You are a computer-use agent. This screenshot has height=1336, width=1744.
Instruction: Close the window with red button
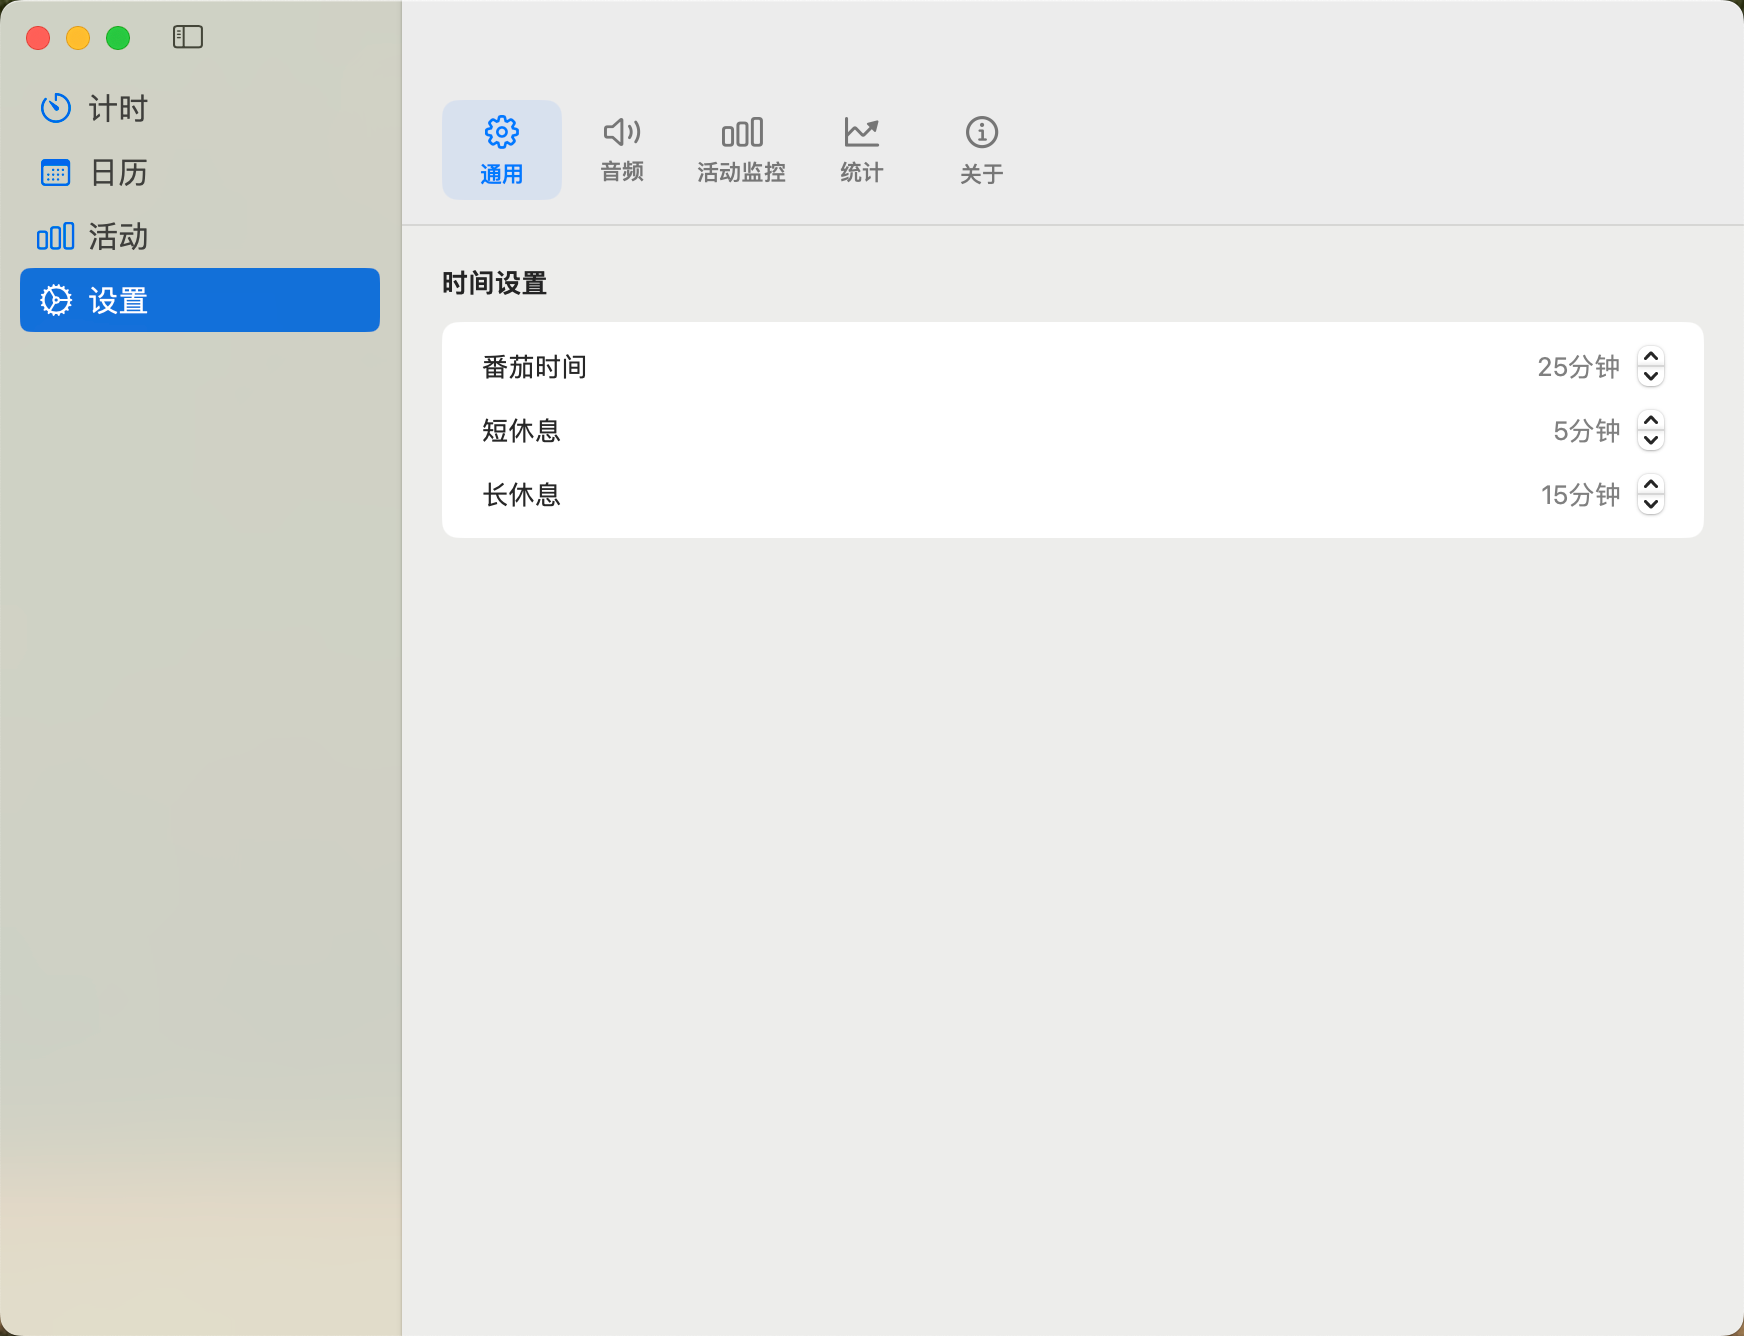tap(38, 38)
